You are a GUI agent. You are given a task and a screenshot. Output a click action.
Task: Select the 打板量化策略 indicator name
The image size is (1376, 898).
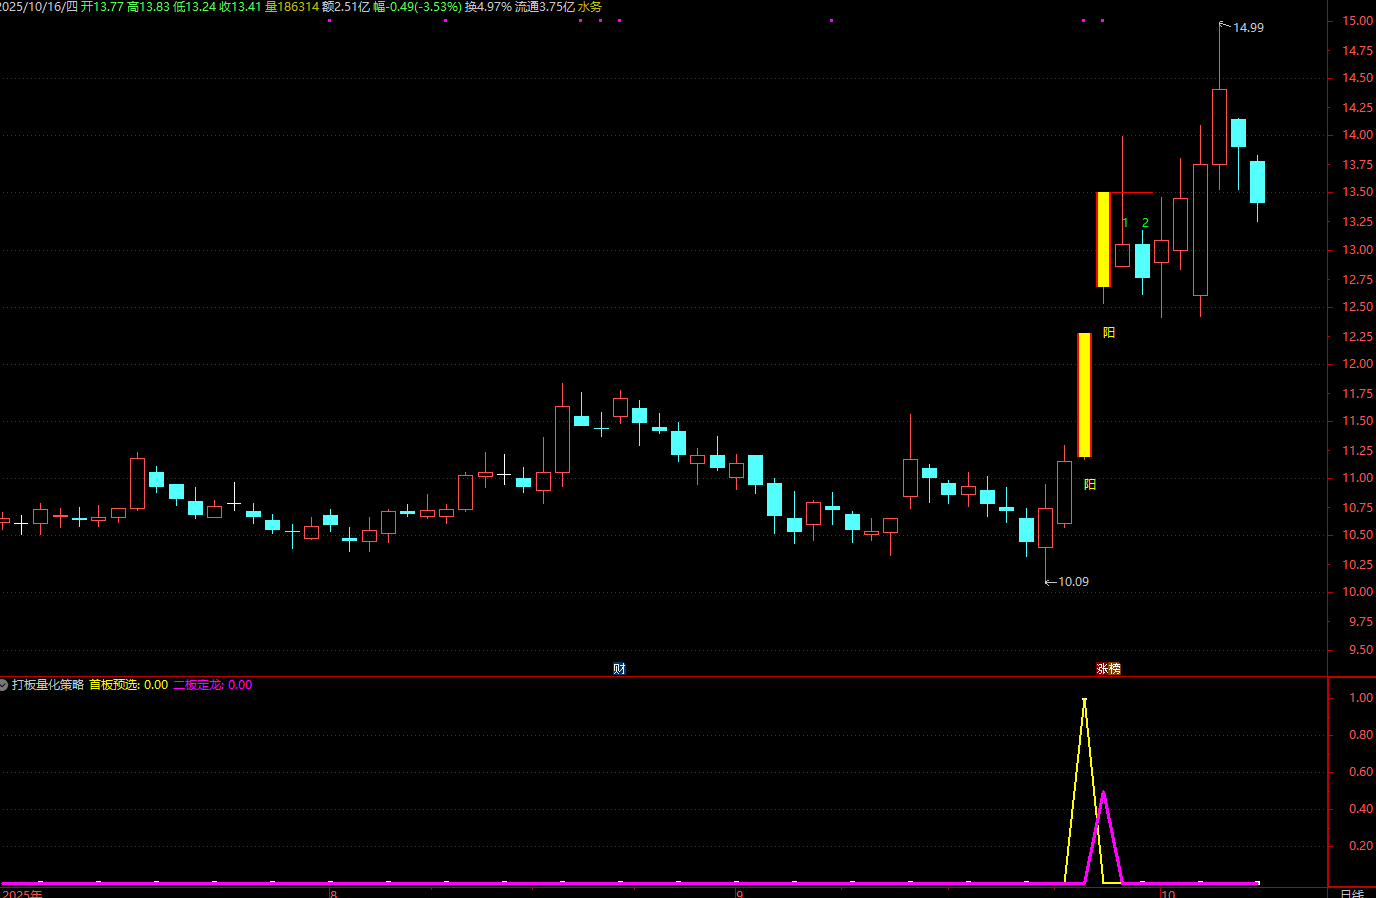(48, 685)
